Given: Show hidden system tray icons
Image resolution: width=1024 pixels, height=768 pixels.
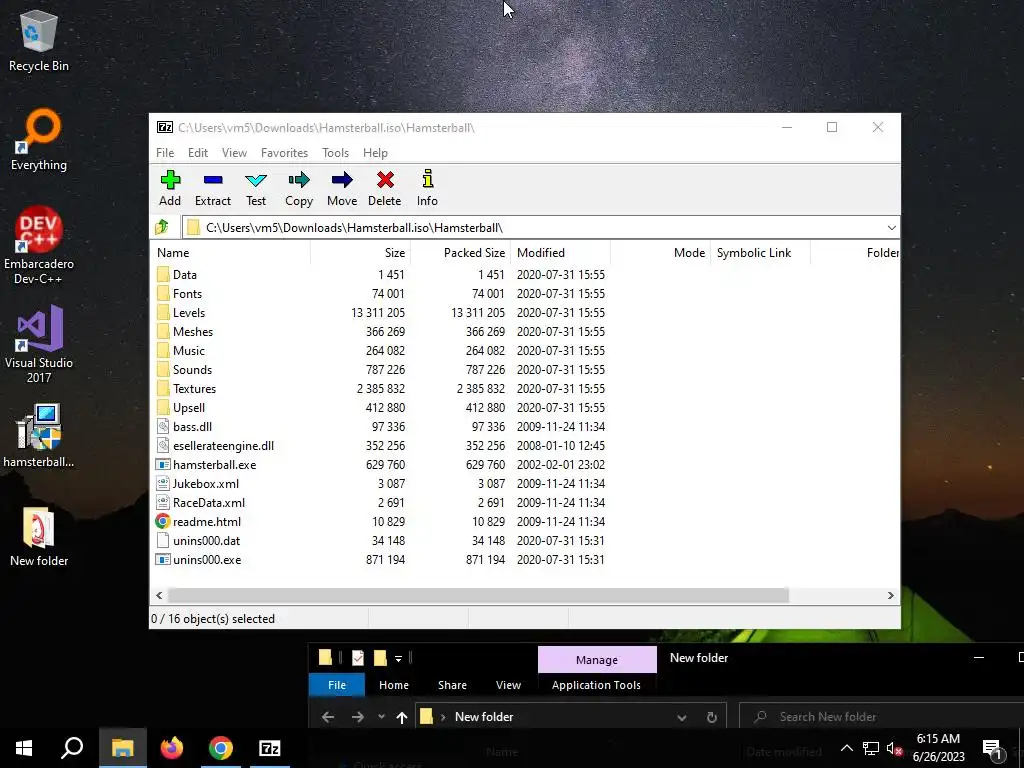Looking at the screenshot, I should [846, 748].
